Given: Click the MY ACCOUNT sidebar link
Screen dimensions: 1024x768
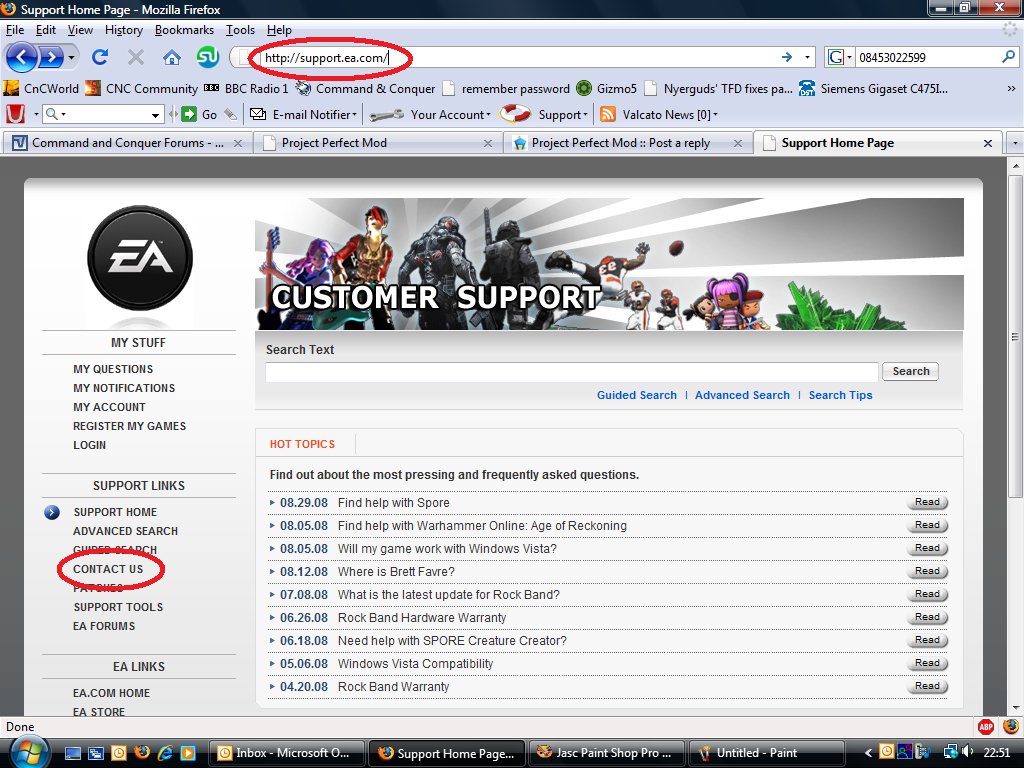Looking at the screenshot, I should pos(109,407).
